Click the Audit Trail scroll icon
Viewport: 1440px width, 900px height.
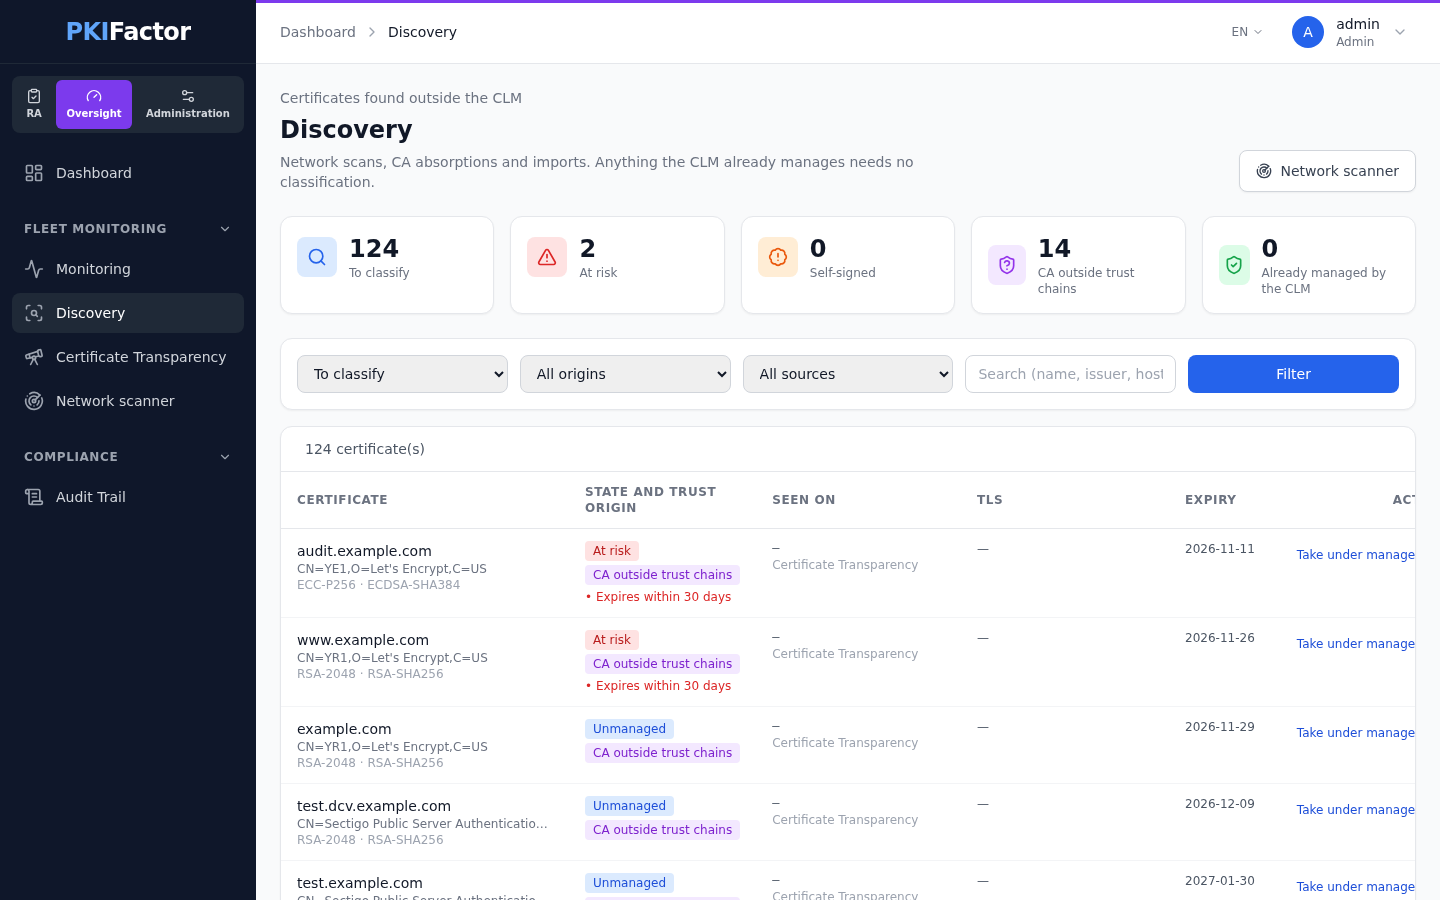[34, 497]
